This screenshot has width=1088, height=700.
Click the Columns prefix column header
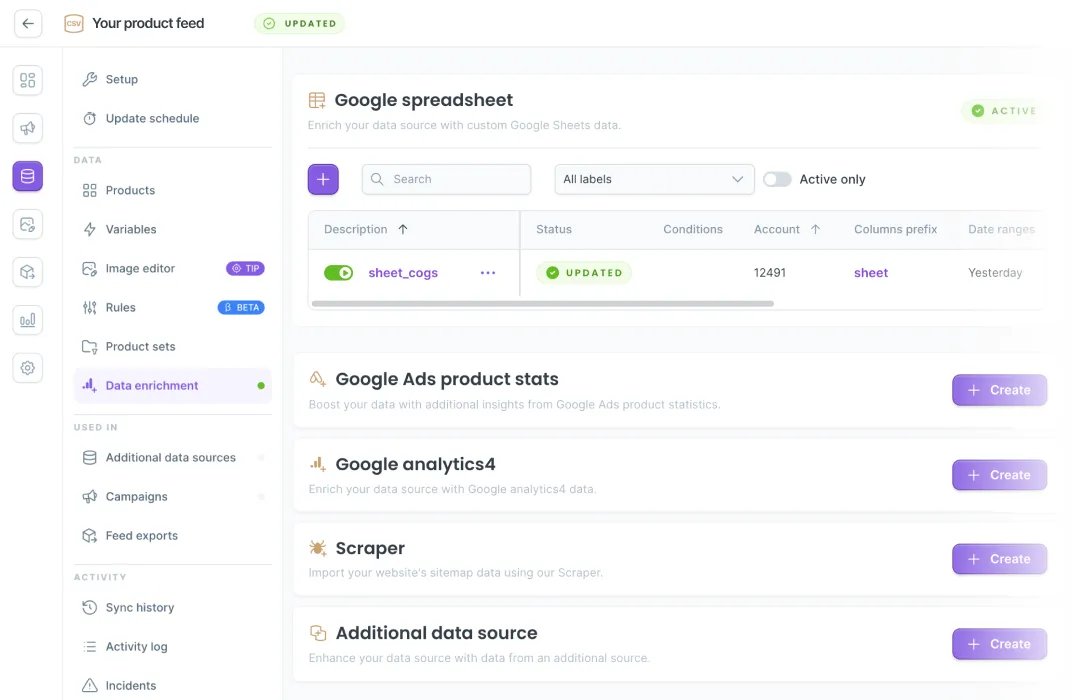[x=895, y=229]
